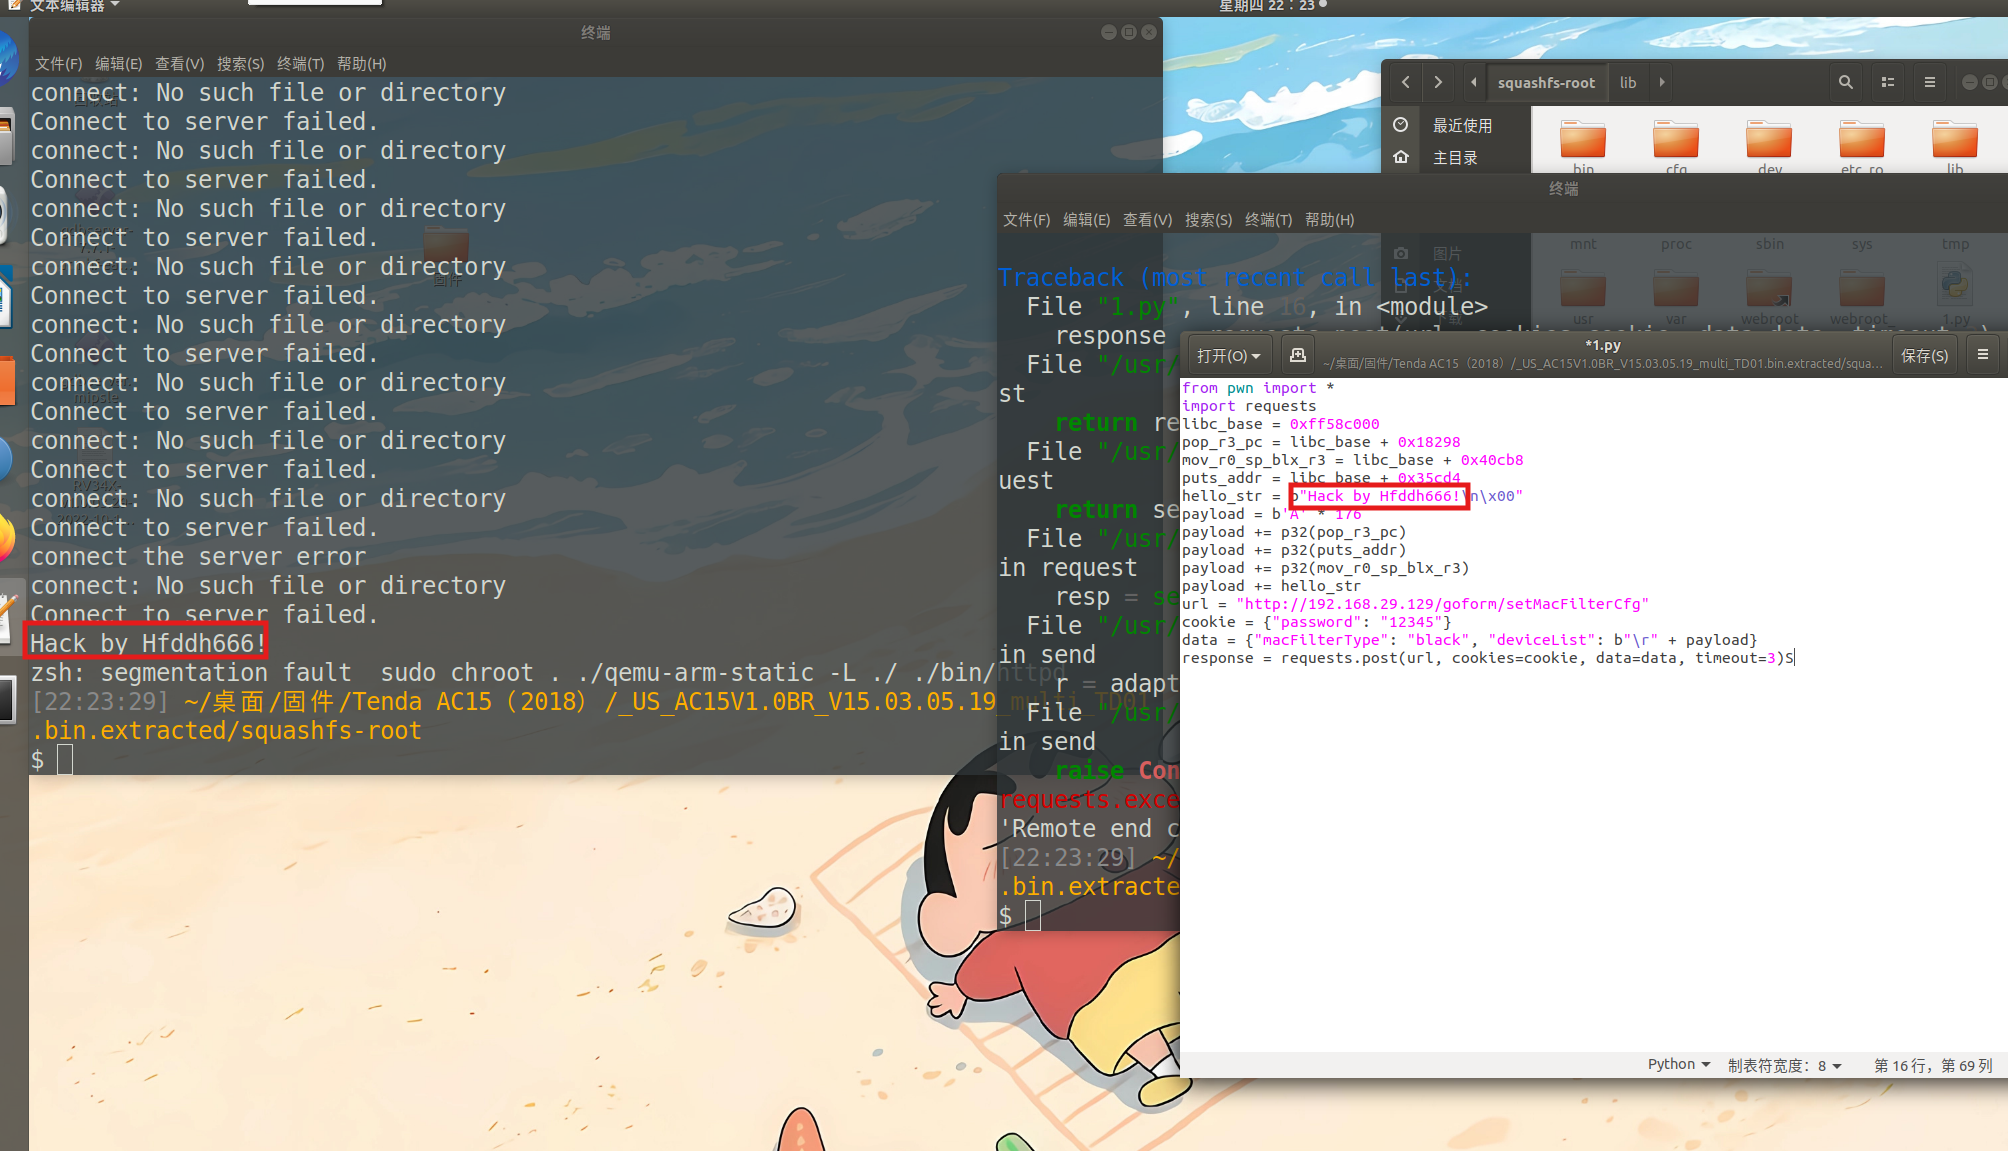Open 编辑(E) menu in the left terminal
The image size is (2008, 1151).
click(118, 64)
